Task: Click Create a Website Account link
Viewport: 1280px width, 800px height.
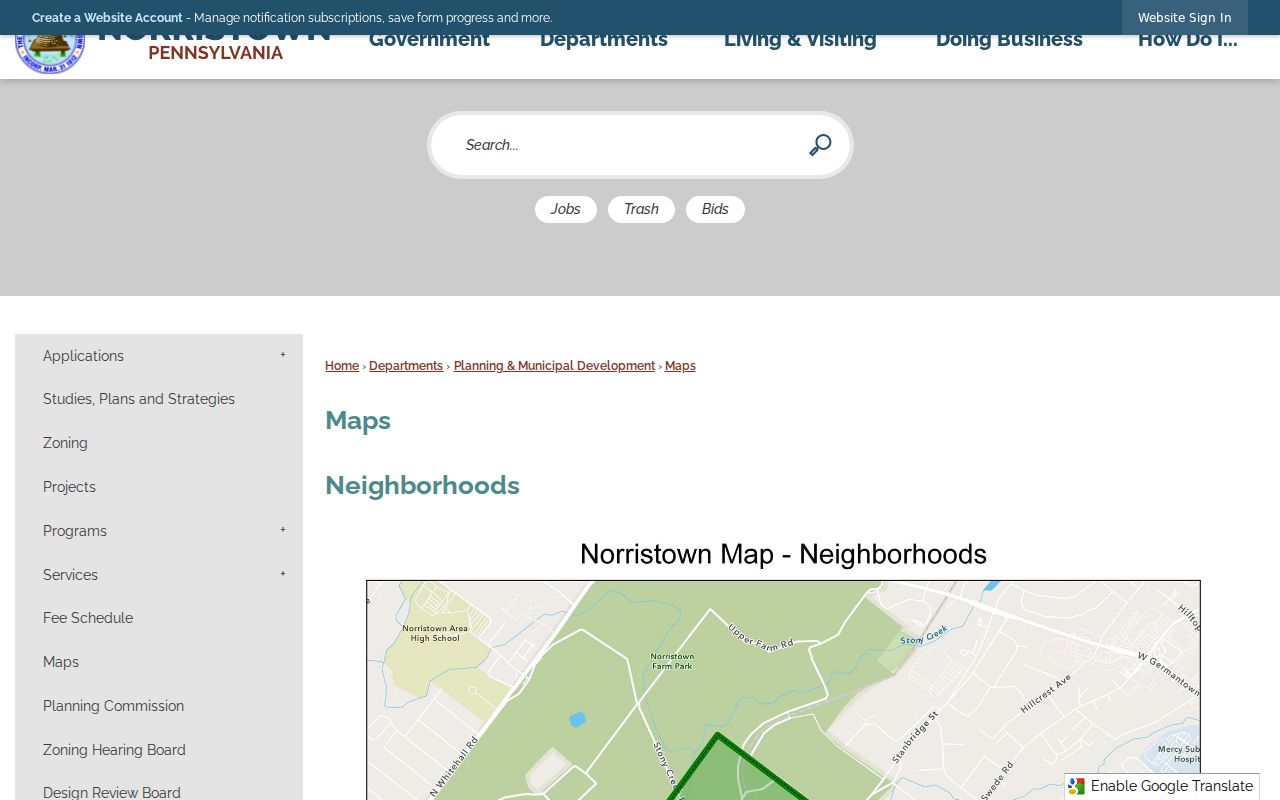Action: [107, 18]
